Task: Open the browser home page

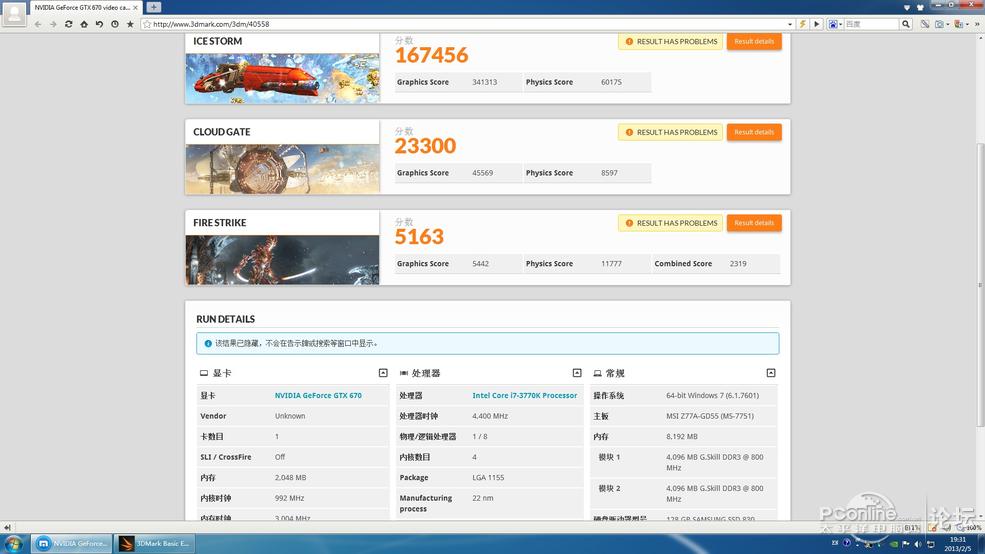Action: (x=84, y=24)
